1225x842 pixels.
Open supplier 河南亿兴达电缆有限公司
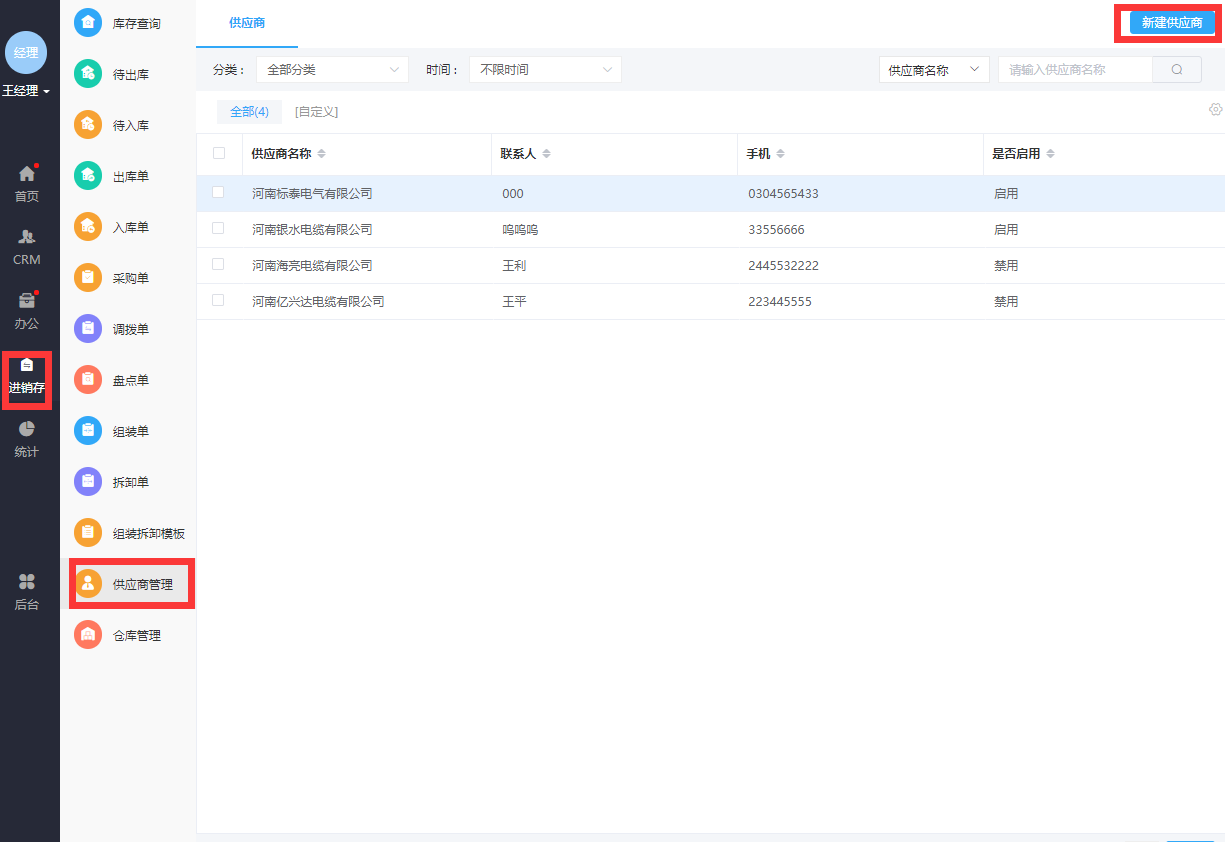click(318, 302)
